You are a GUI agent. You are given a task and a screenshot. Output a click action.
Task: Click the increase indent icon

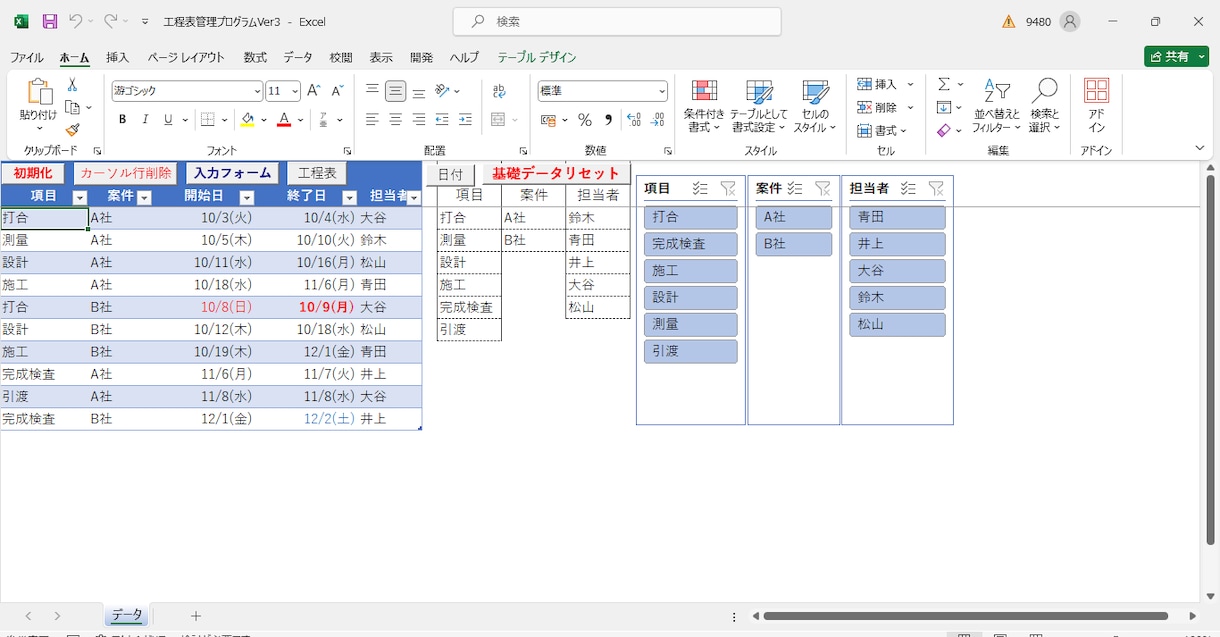[x=465, y=120]
